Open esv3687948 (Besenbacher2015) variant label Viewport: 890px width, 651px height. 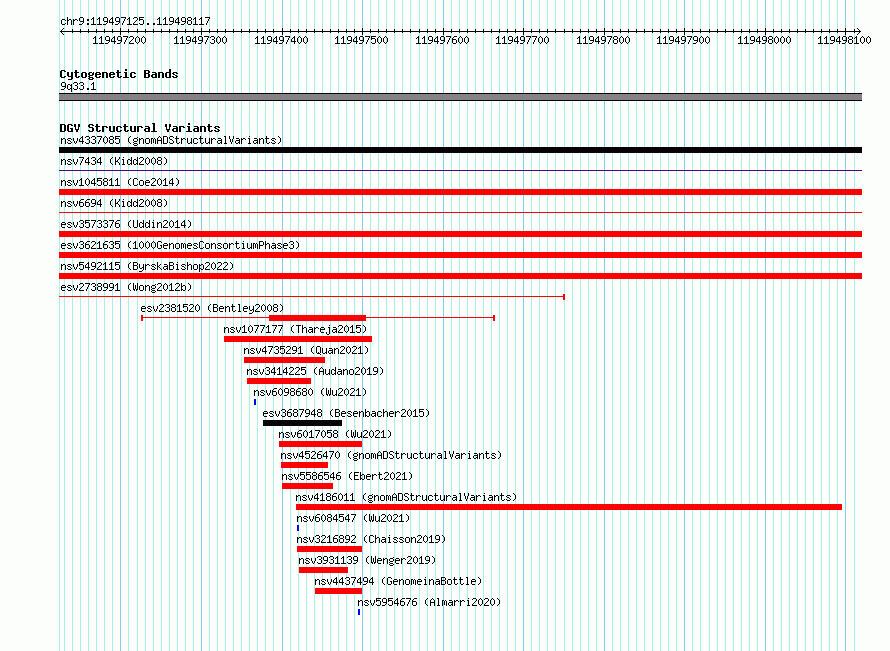346,413
